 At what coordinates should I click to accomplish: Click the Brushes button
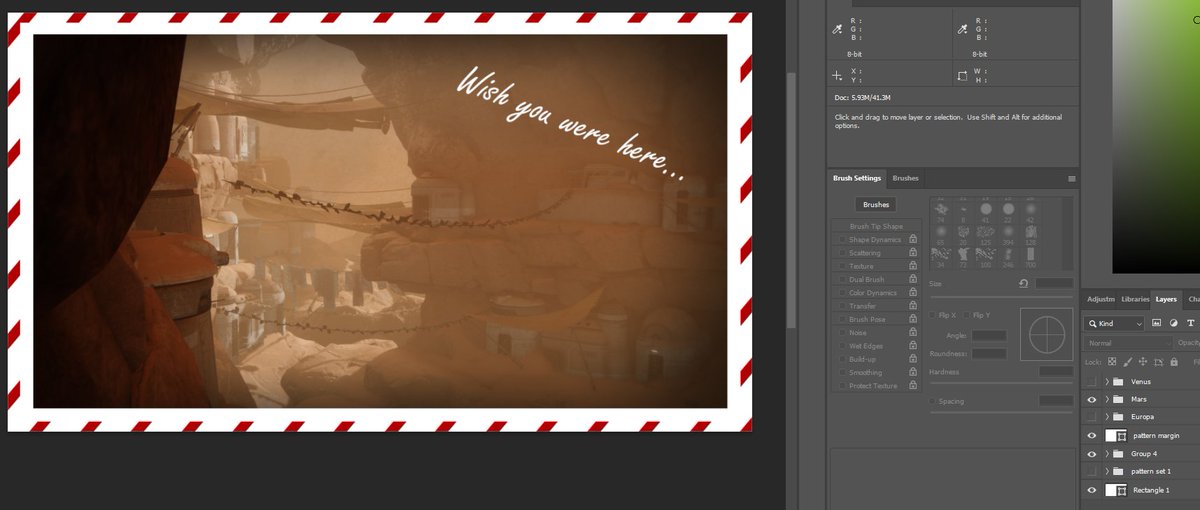[876, 205]
